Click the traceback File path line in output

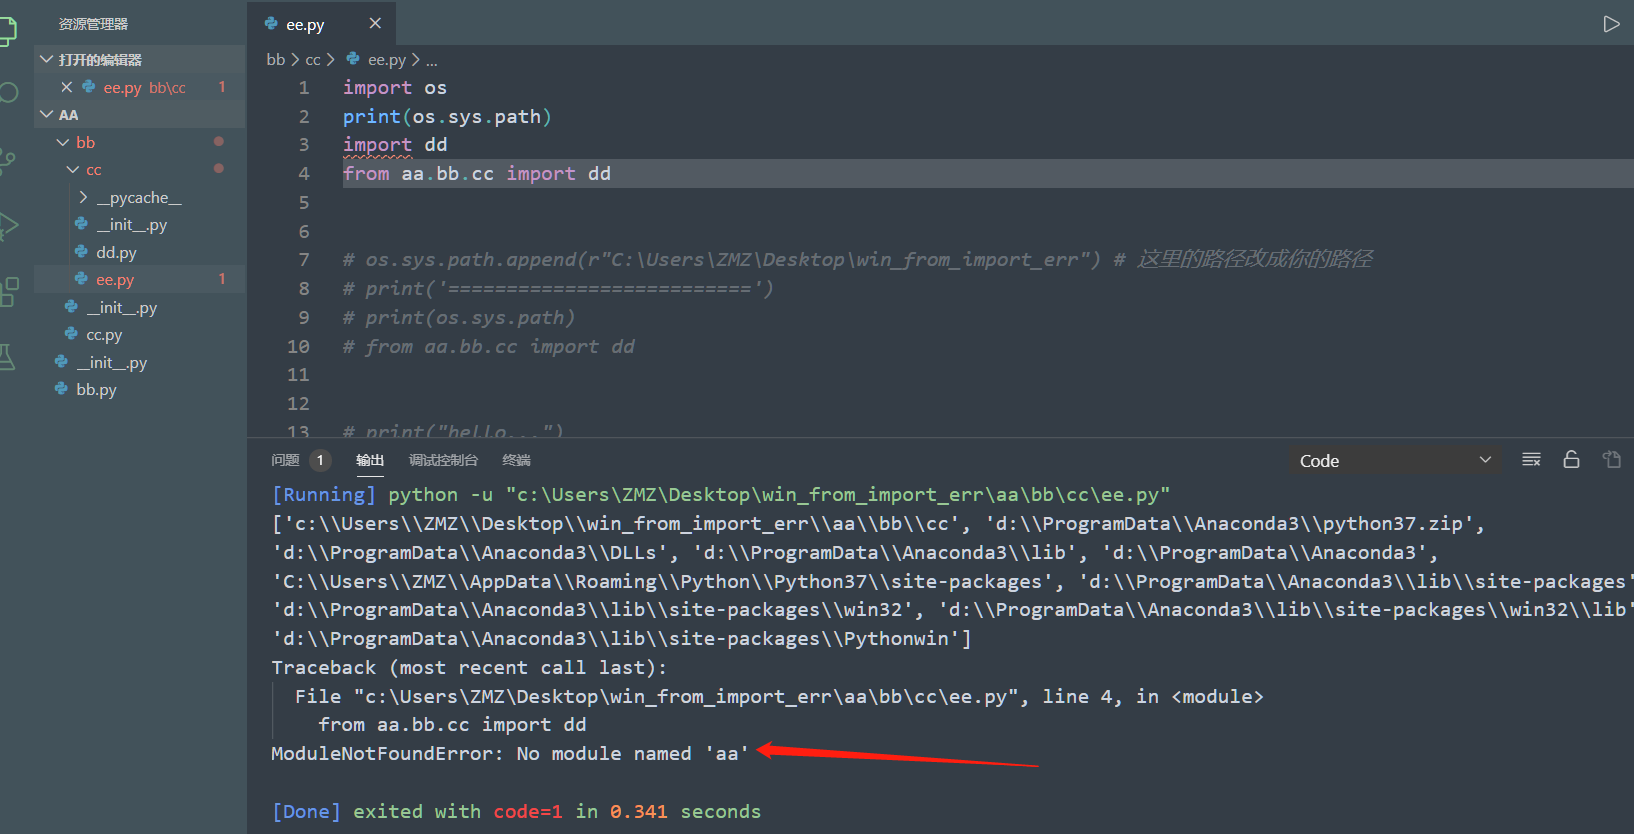779,697
